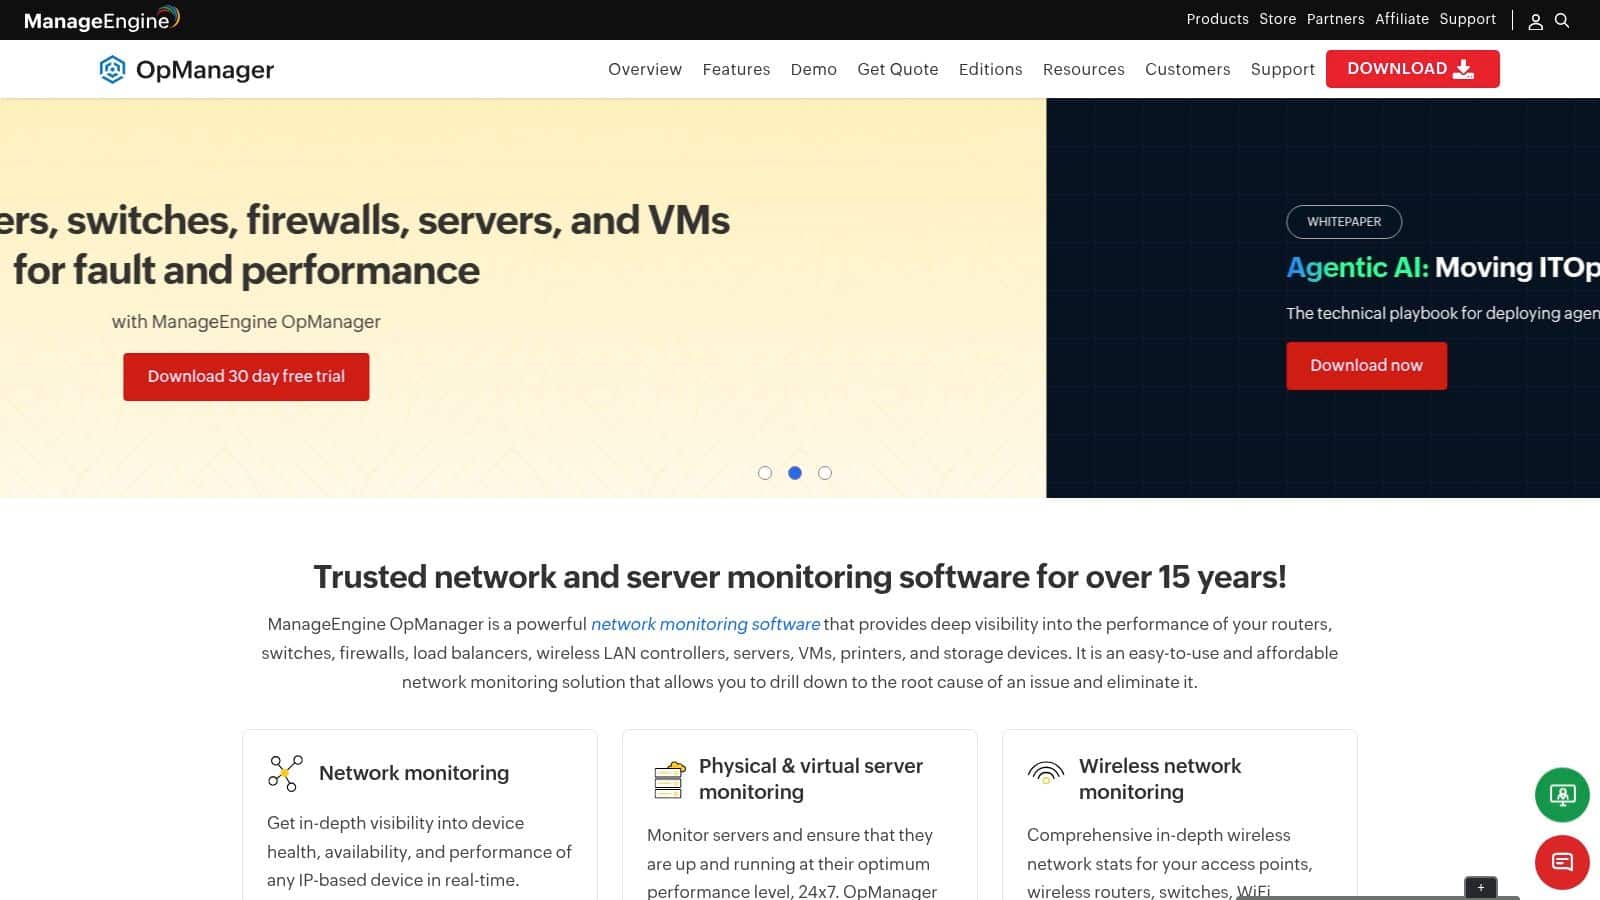The height and width of the screenshot is (900, 1600).
Task: Open the Editions page
Action: pos(990,69)
